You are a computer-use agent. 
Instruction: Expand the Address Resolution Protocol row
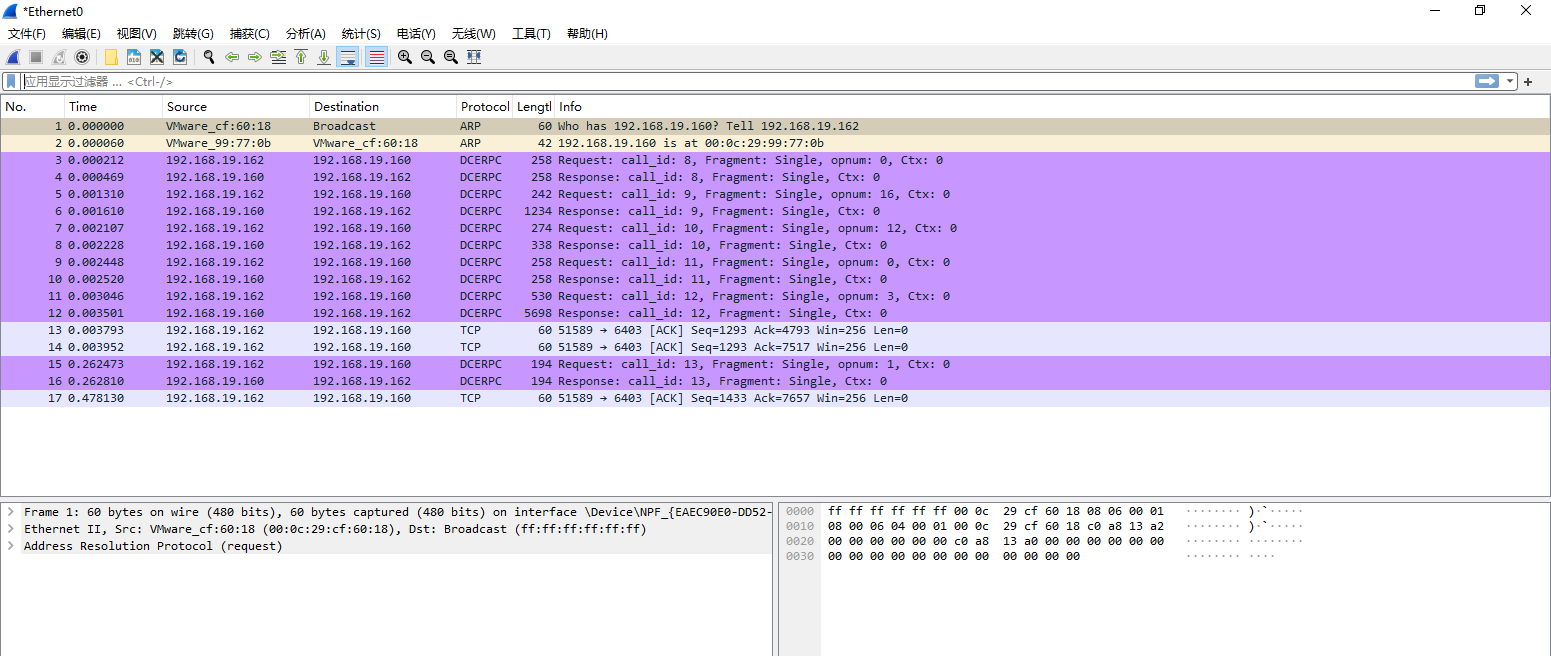tap(10, 546)
